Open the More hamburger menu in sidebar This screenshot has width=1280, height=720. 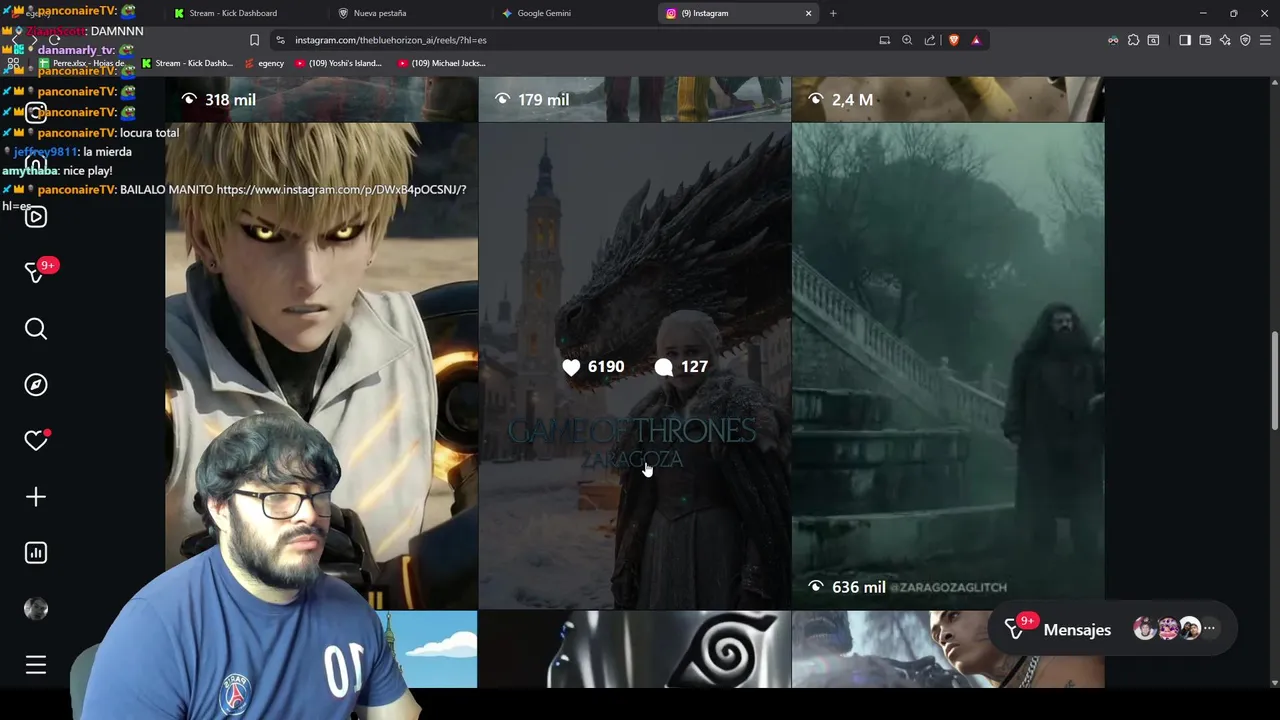[36, 665]
